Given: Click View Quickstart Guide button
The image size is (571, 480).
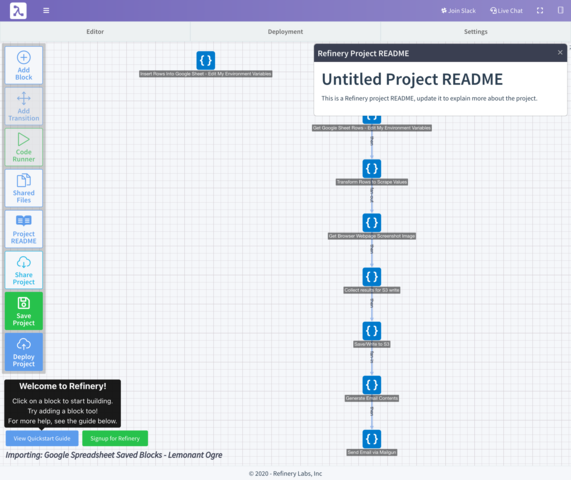Looking at the screenshot, I should (42, 438).
